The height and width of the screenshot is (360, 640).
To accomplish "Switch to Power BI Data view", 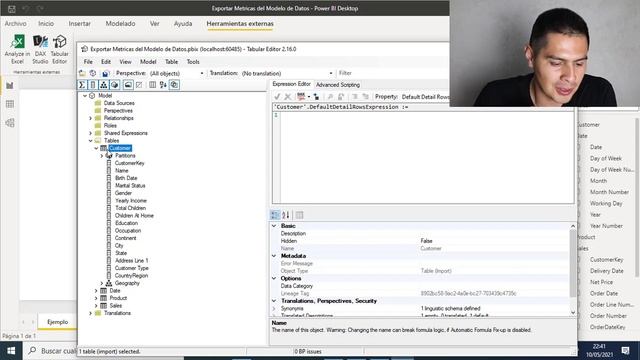I will pos(10,104).
